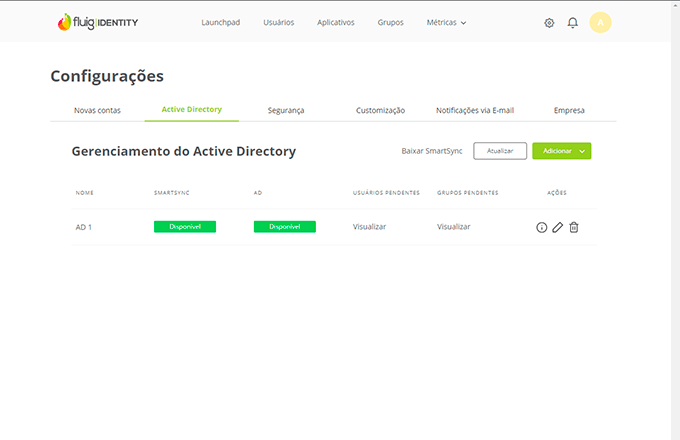This screenshot has height=440, width=680.
Task: Click the Atualizar button
Action: point(500,151)
